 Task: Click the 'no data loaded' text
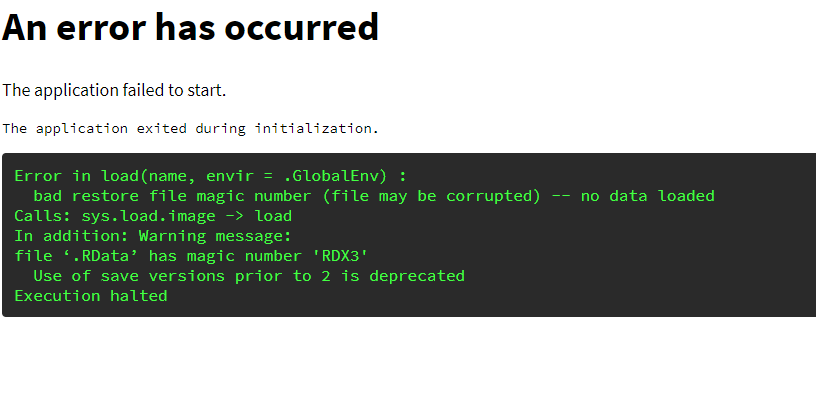click(648, 196)
